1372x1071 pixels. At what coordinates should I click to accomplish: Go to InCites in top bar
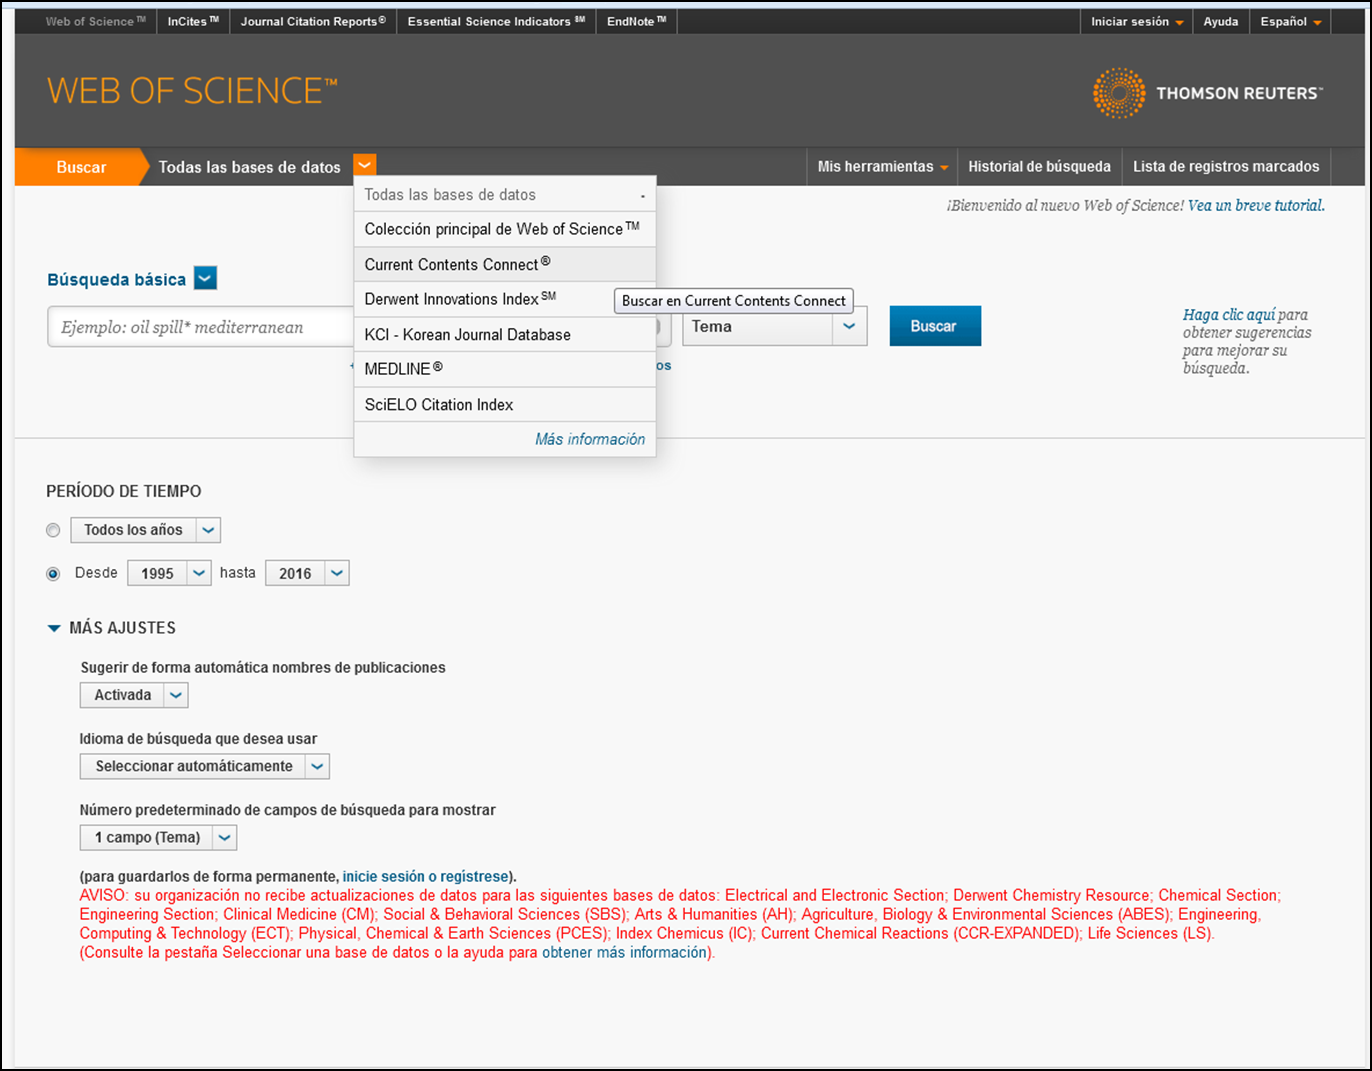click(193, 21)
